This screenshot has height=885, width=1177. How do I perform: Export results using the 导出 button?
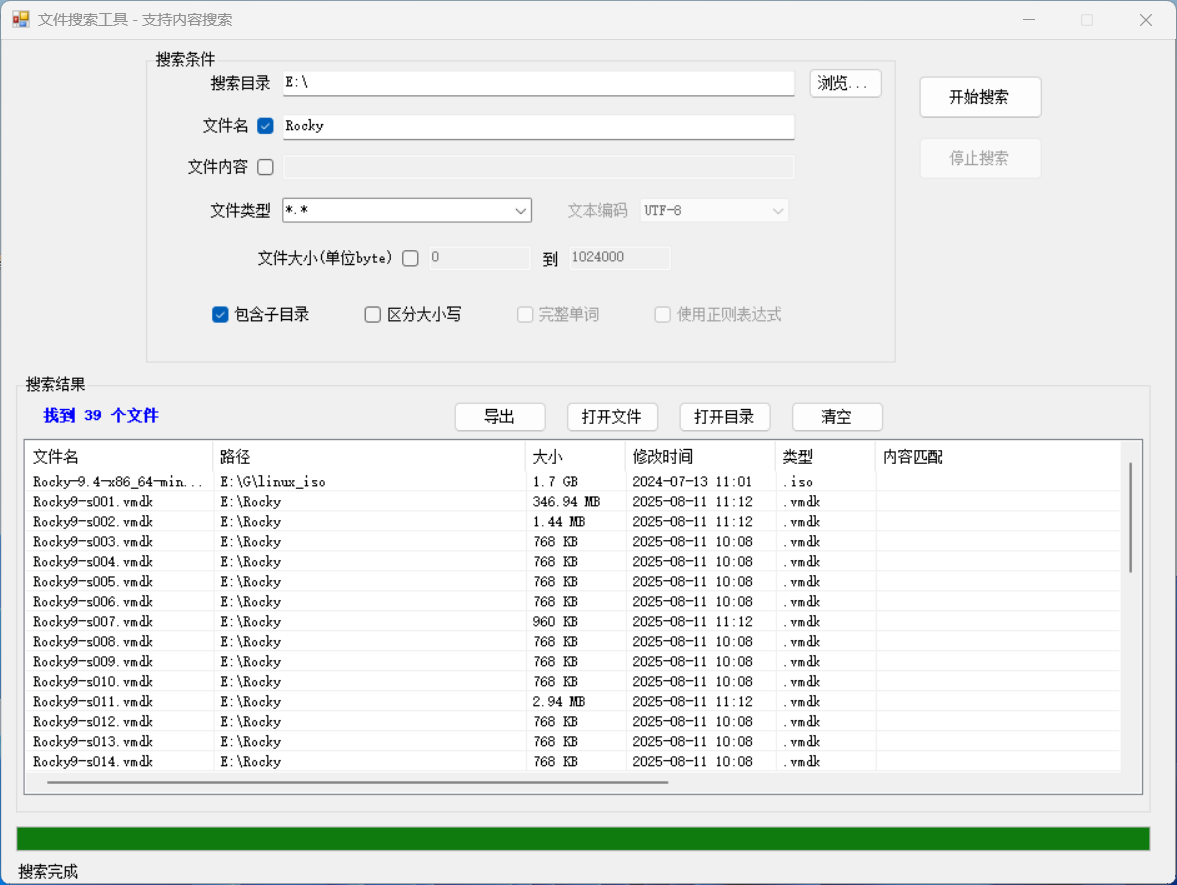(x=500, y=417)
